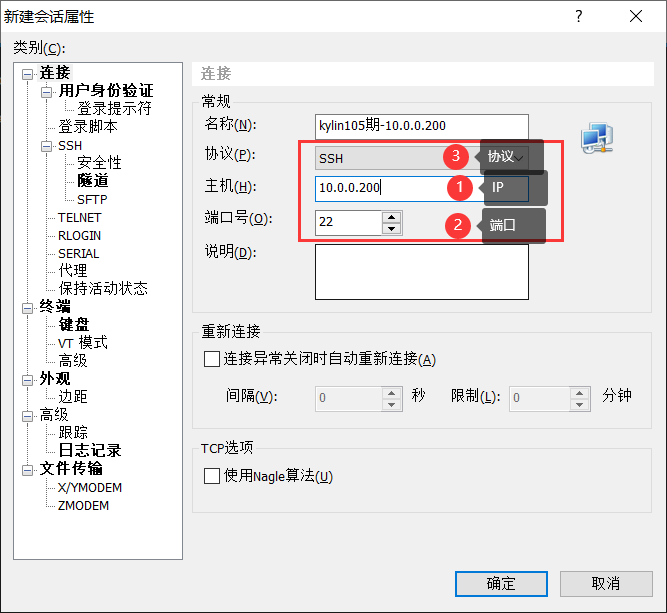Select SERIAL tree item
The height and width of the screenshot is (613, 667).
(78, 254)
